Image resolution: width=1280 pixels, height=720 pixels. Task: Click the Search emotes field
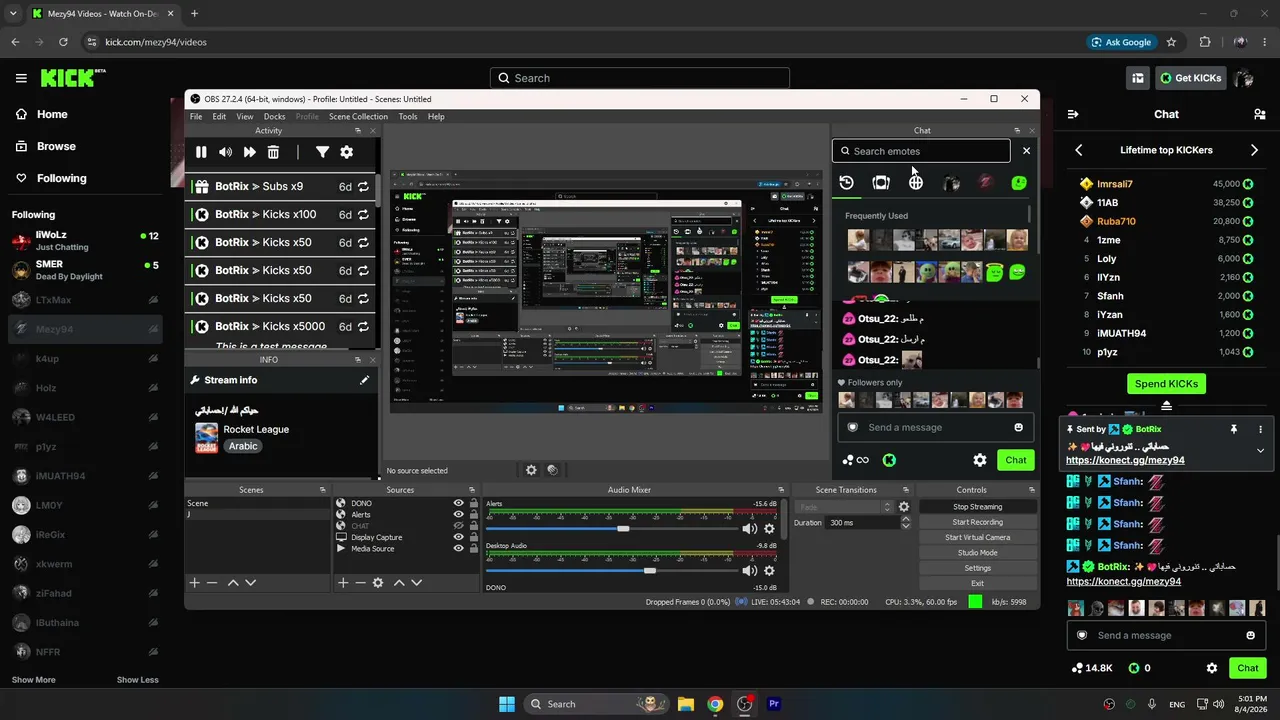(x=921, y=151)
